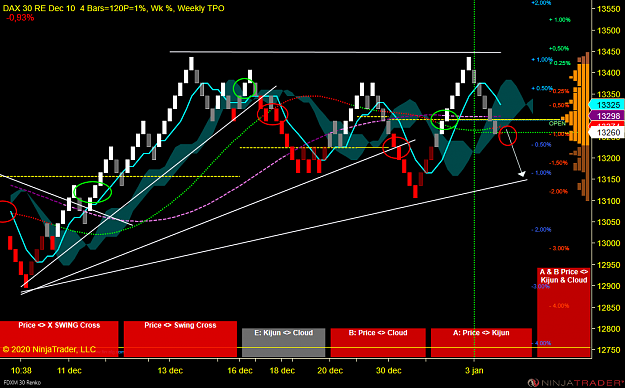Click the 12750 price axis label
Screen dimensions: 625x388
(608, 350)
